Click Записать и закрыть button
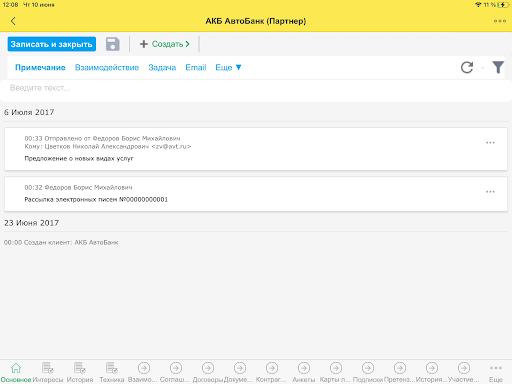Image resolution: width=512 pixels, height=384 pixels. (x=52, y=44)
